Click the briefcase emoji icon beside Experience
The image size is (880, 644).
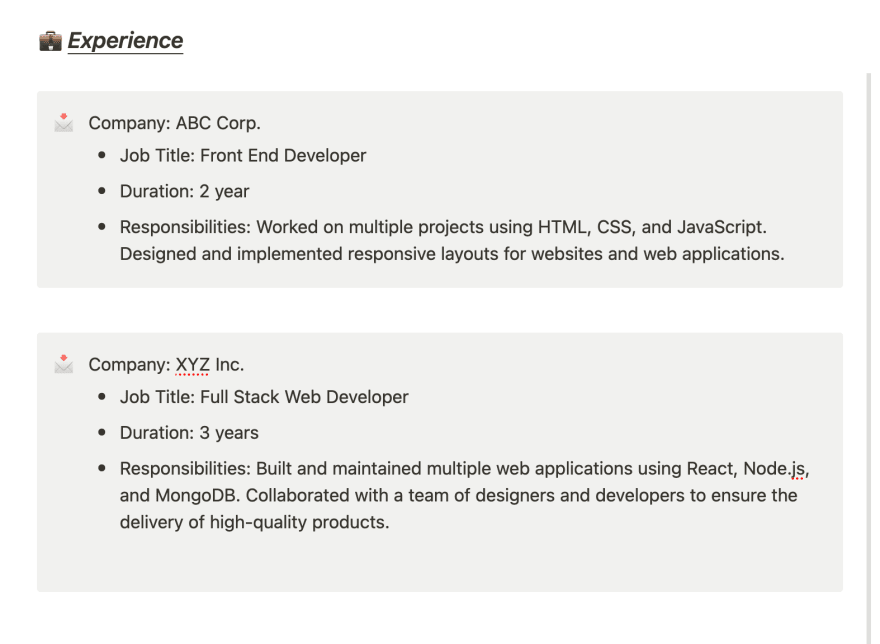(50, 41)
